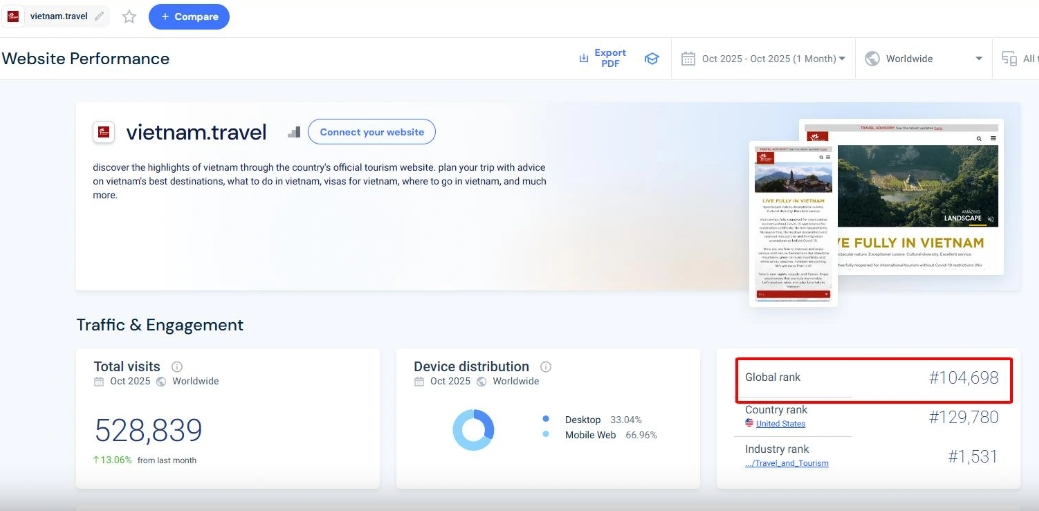The height and width of the screenshot is (511, 1039).
Task: Click the desktop website preview thumbnail
Action: pos(915,200)
